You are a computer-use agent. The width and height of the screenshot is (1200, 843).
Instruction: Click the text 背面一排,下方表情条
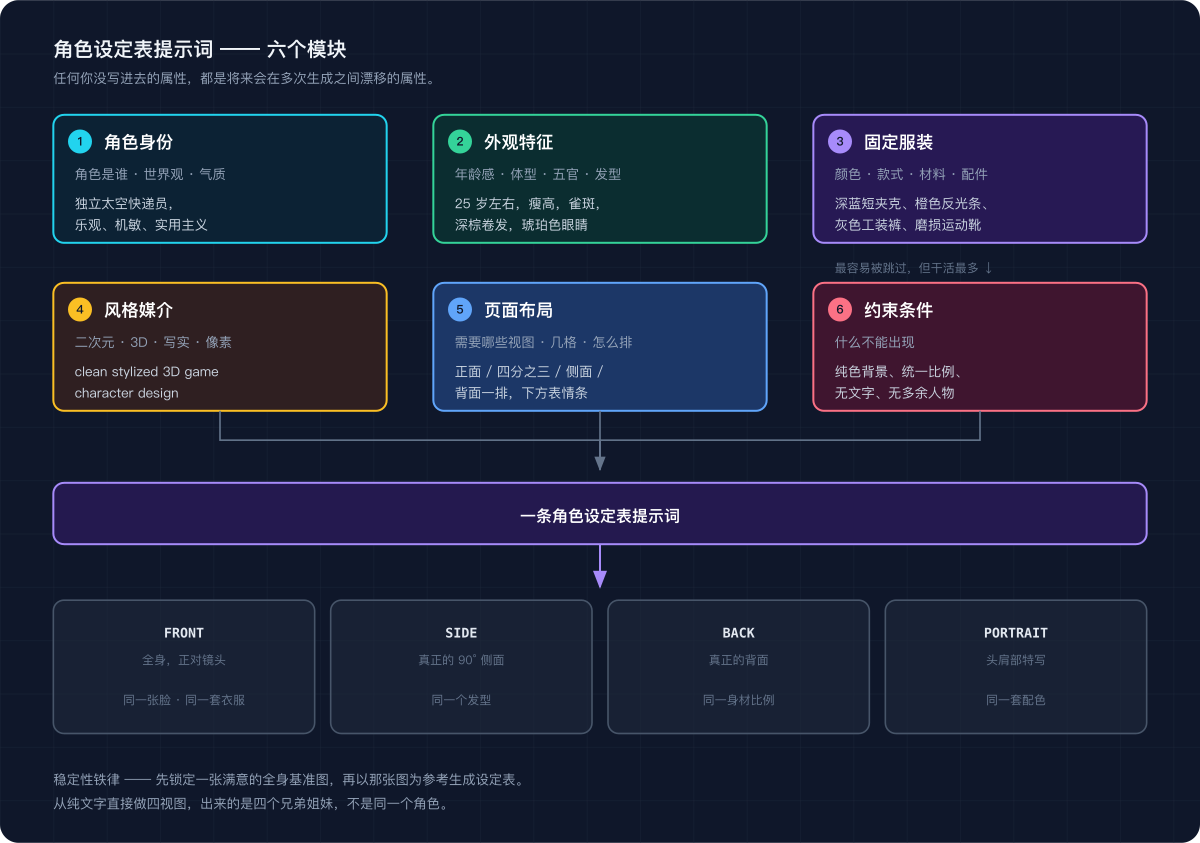[521, 393]
